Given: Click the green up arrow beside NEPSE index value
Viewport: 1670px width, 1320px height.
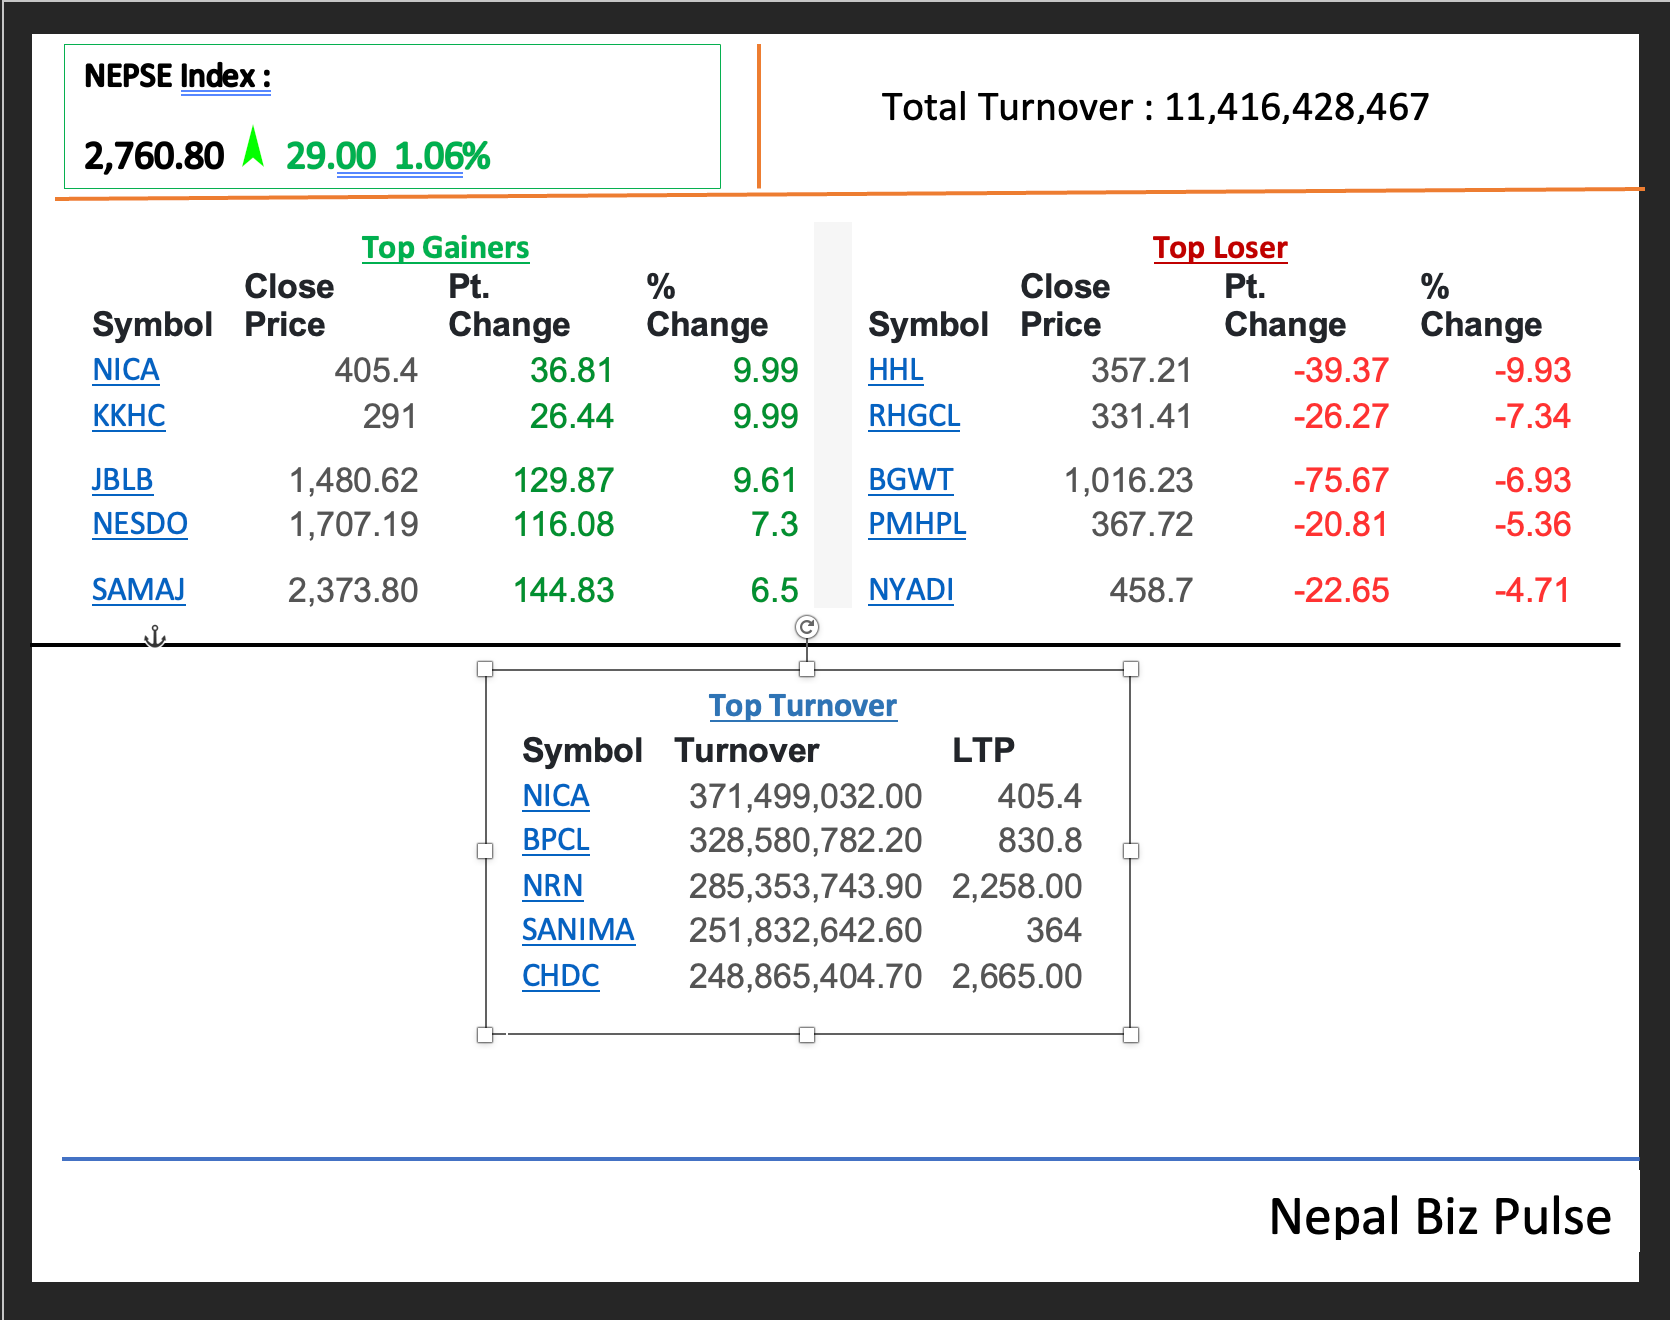Looking at the screenshot, I should (x=254, y=148).
